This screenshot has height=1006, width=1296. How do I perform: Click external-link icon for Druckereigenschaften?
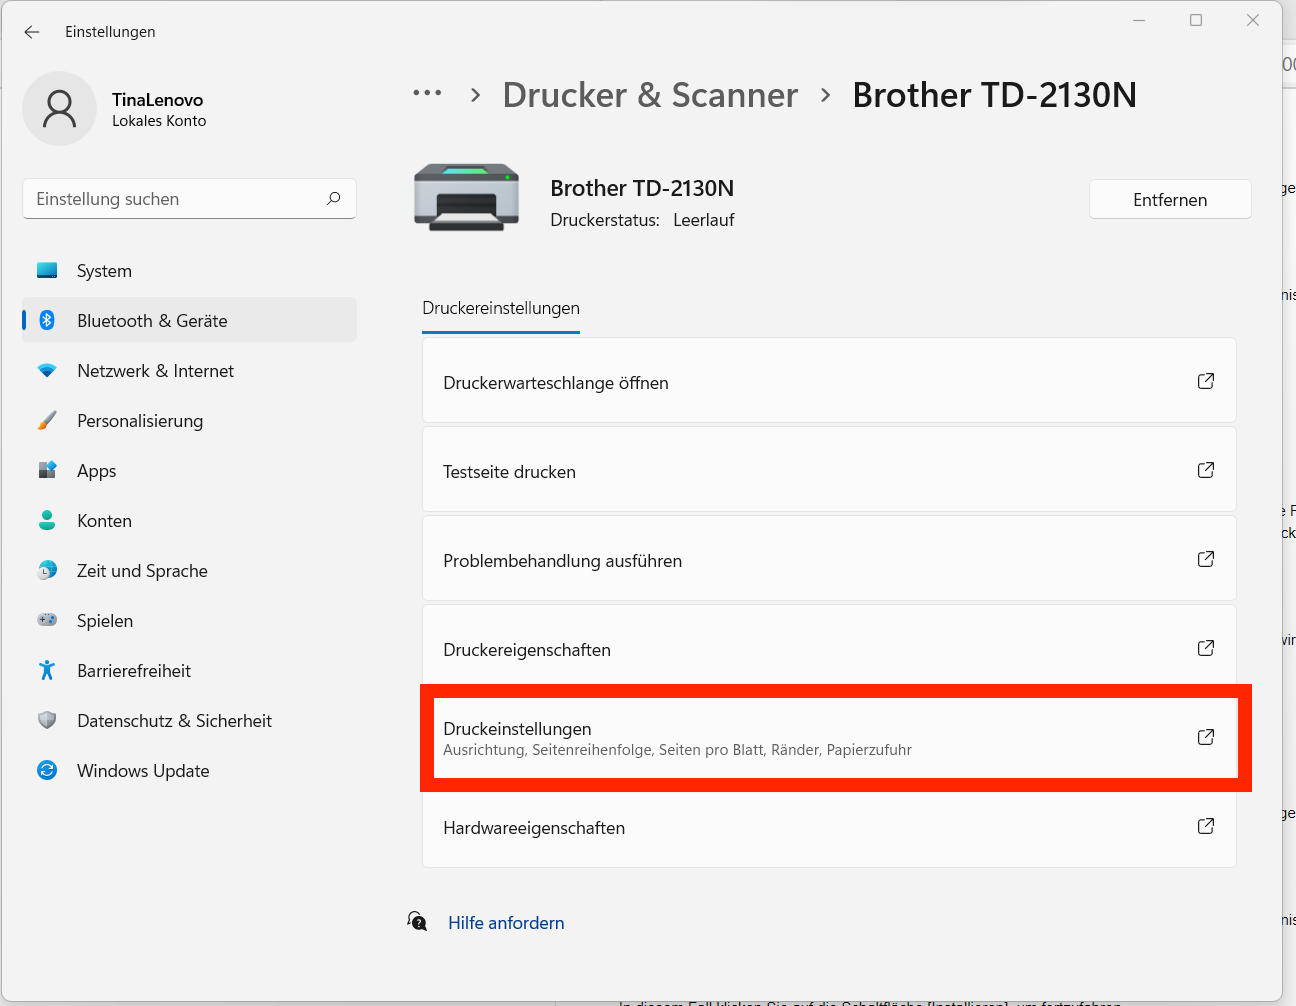1206,648
